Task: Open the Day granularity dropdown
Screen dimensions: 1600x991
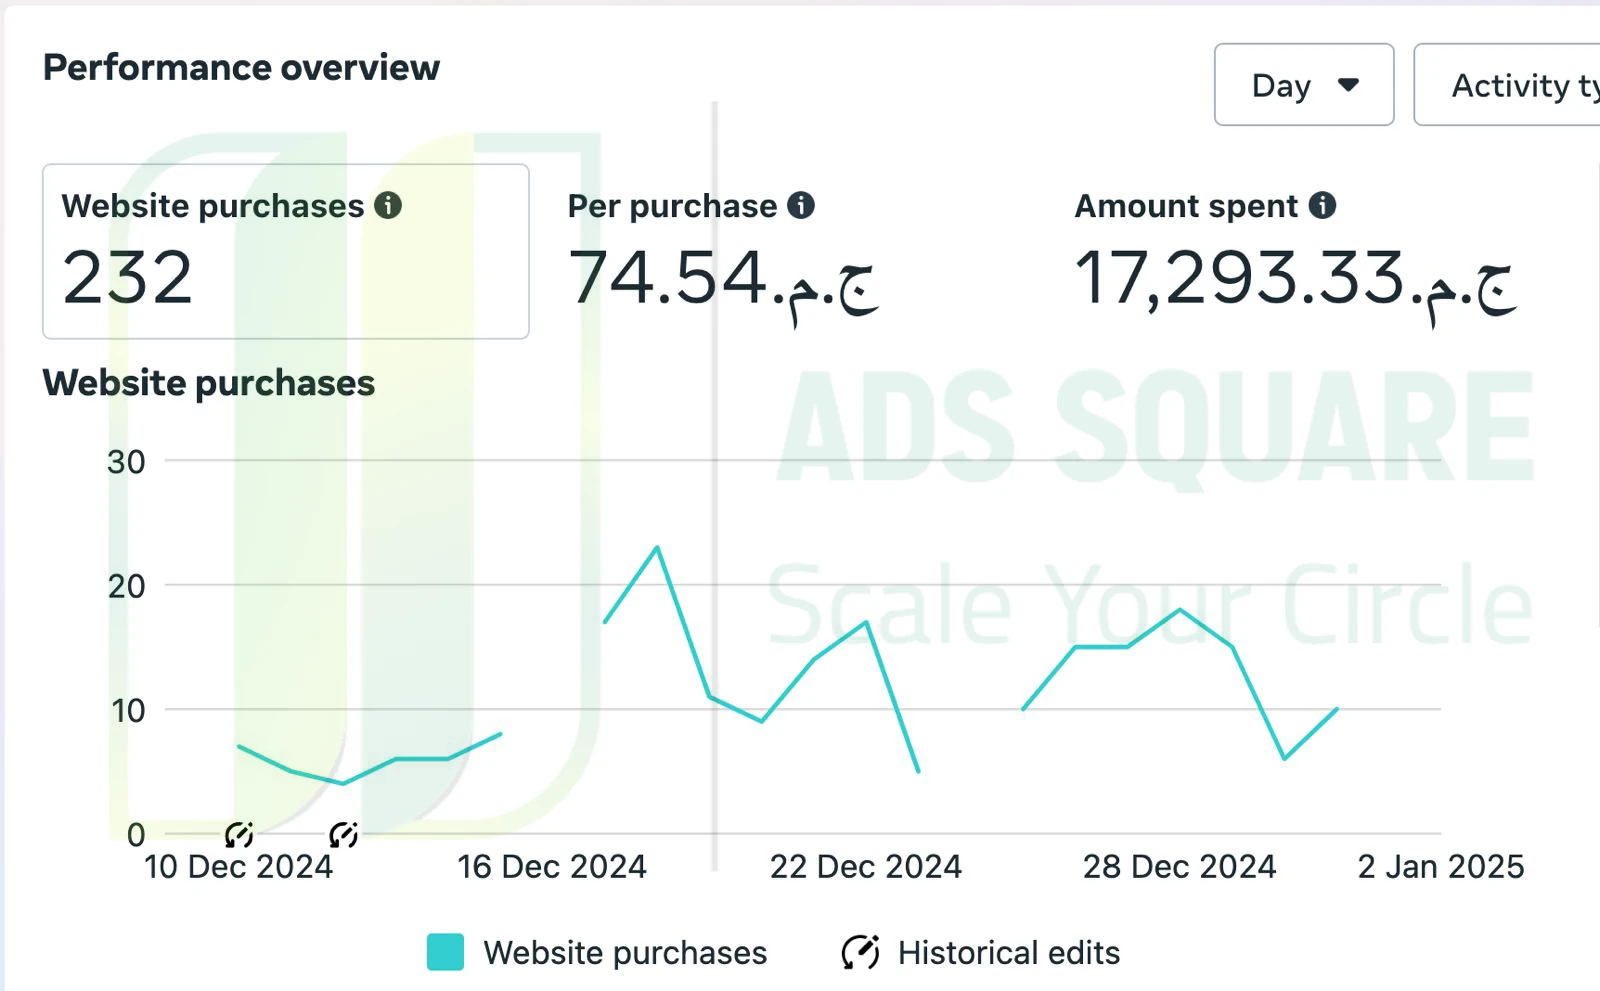Action: [x=1304, y=85]
